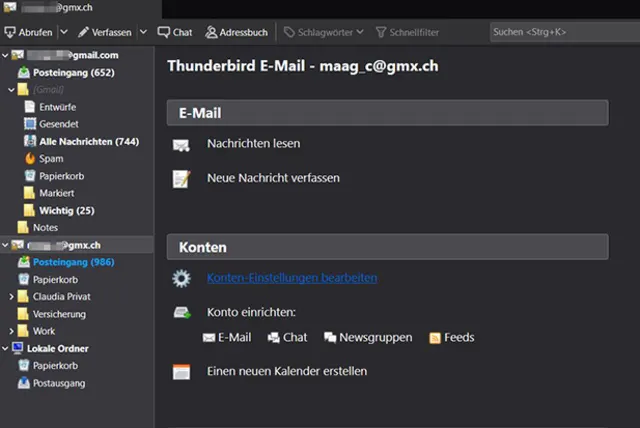Click the new calendar icon
The image size is (640, 428).
181,372
